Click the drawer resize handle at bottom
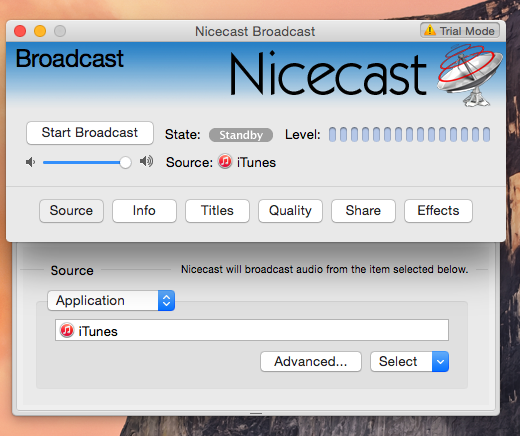520x436 pixels. click(x=256, y=413)
